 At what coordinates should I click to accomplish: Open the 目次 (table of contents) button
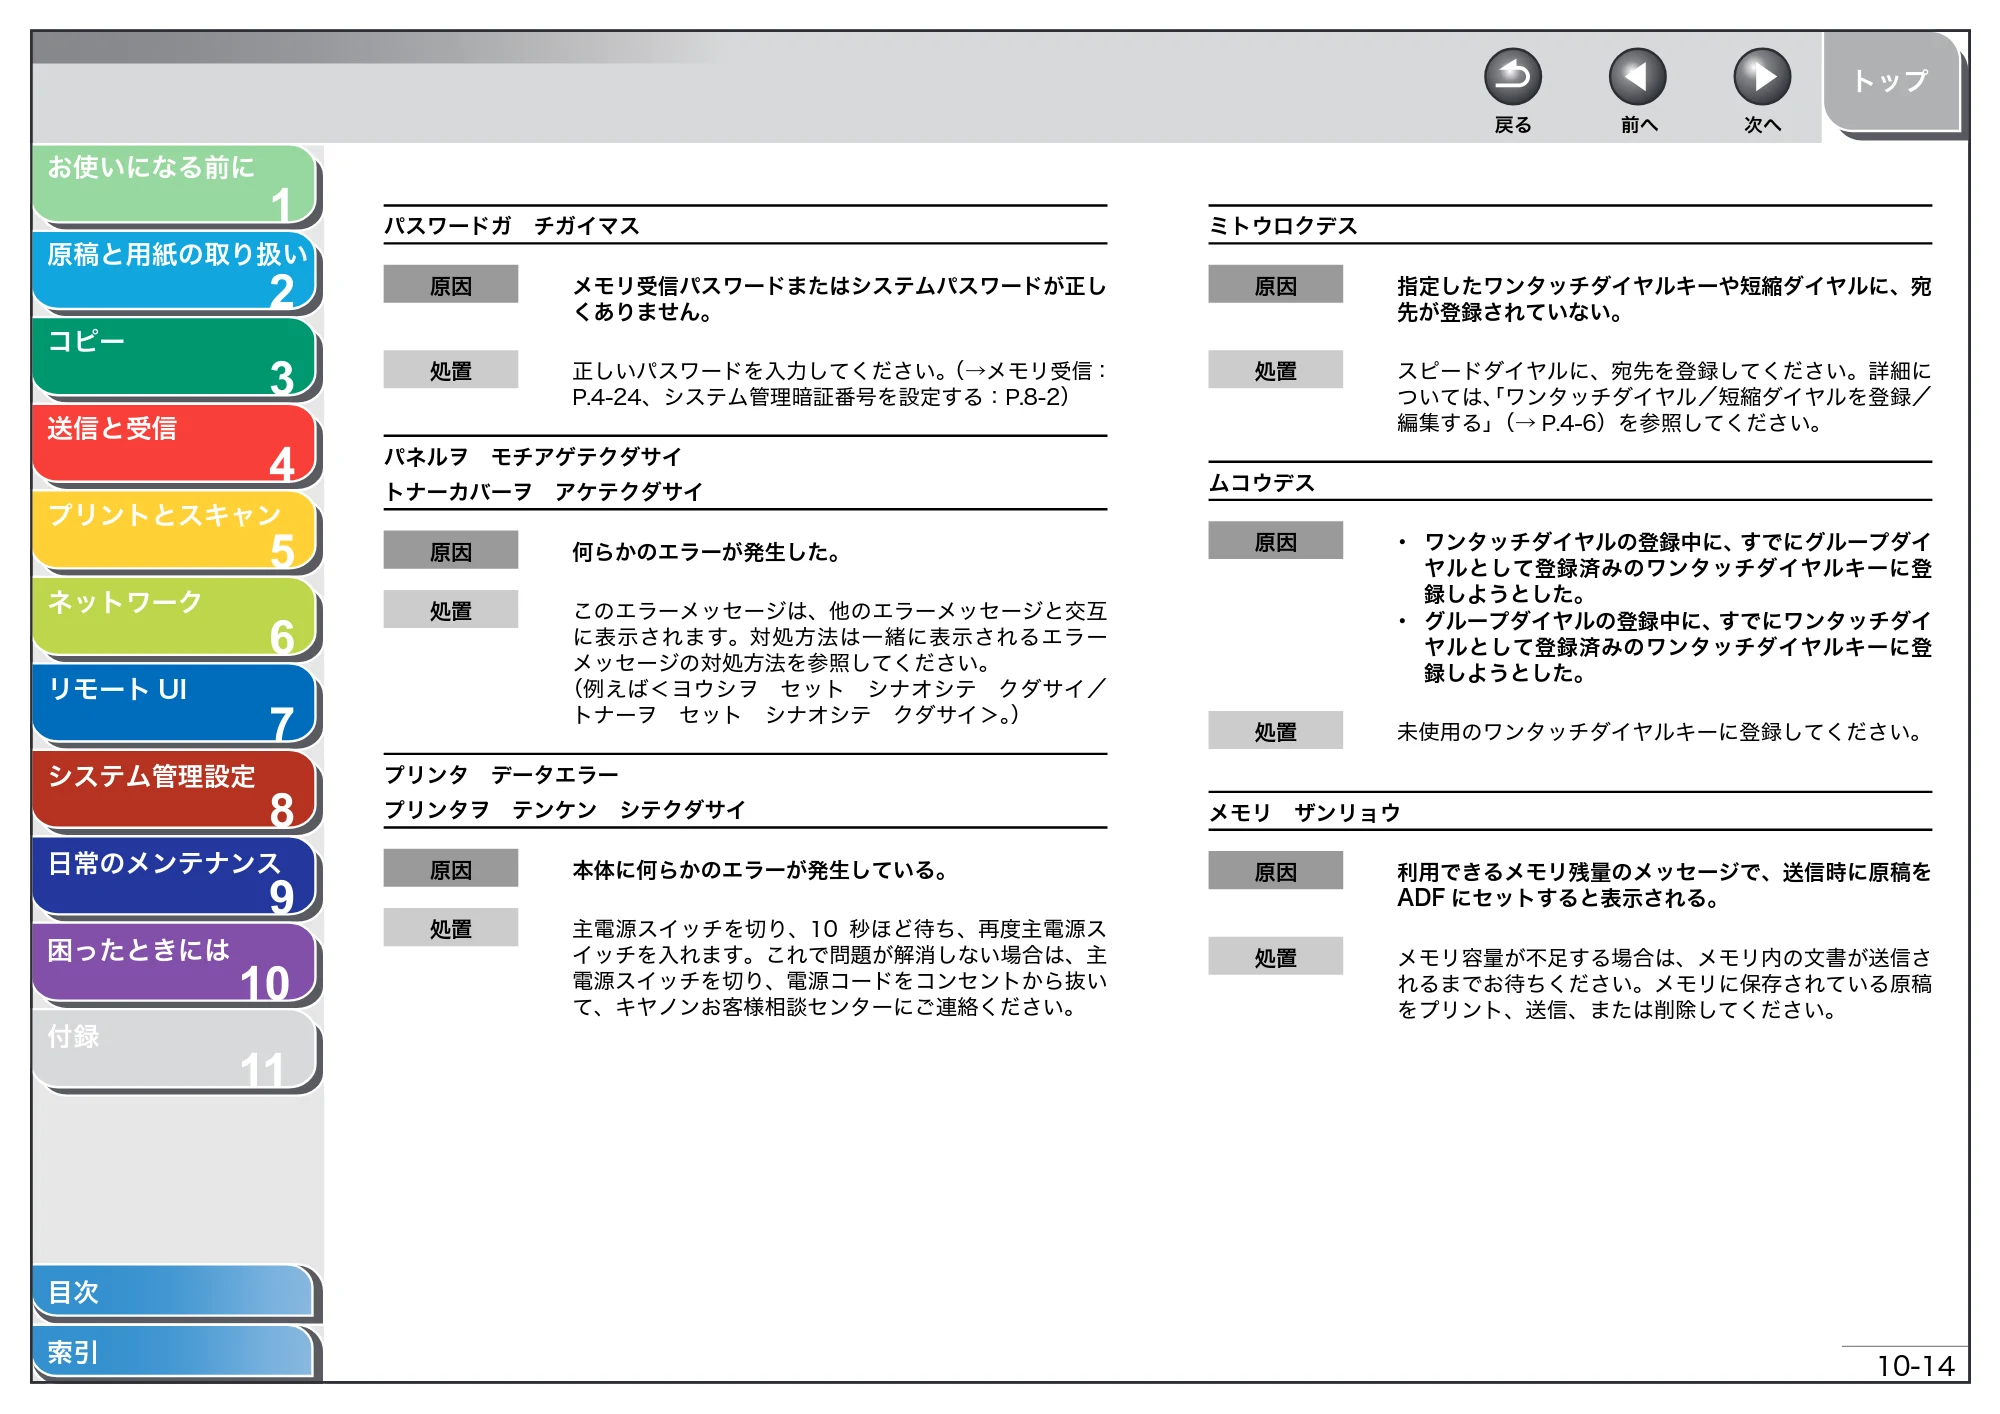click(174, 1292)
